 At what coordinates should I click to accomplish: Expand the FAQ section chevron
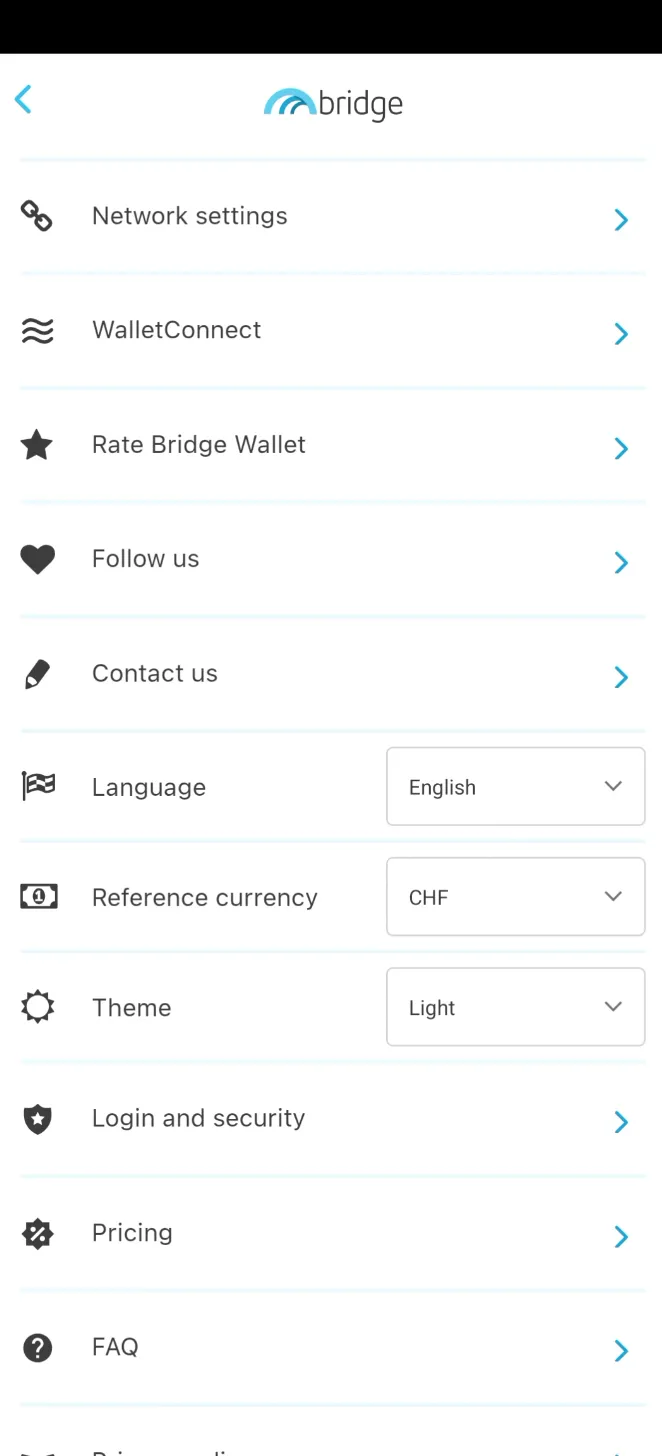pos(620,1351)
